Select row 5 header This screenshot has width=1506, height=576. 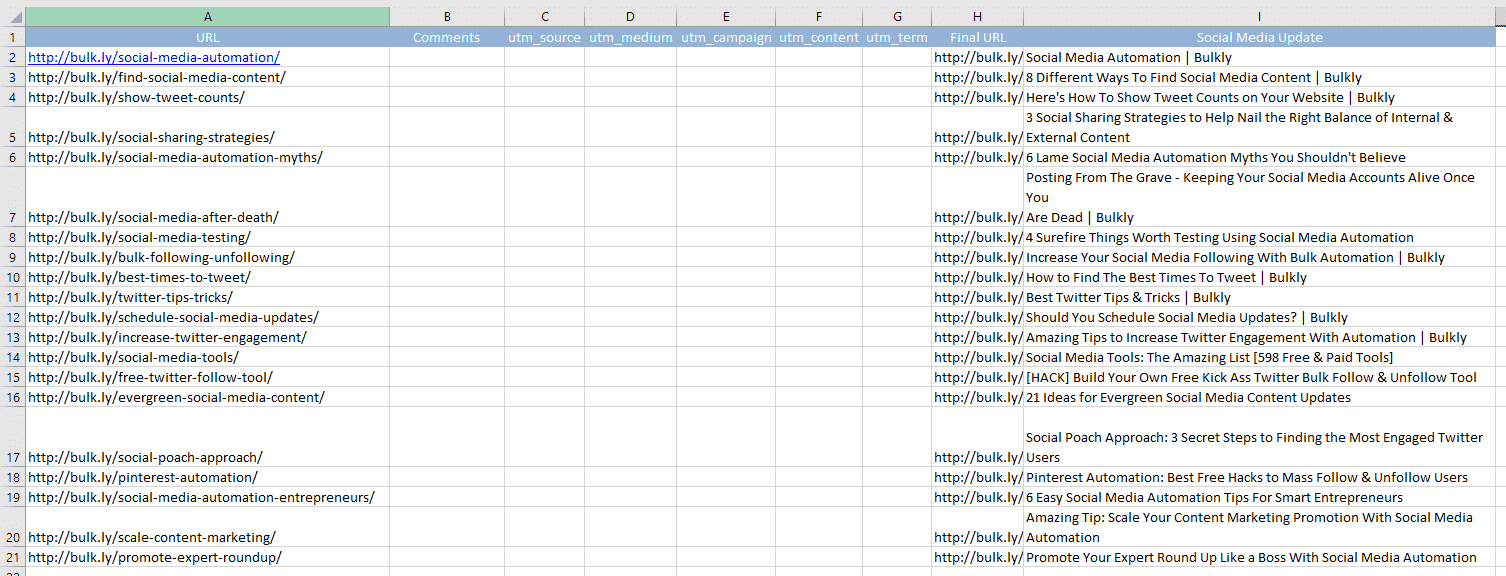13,127
